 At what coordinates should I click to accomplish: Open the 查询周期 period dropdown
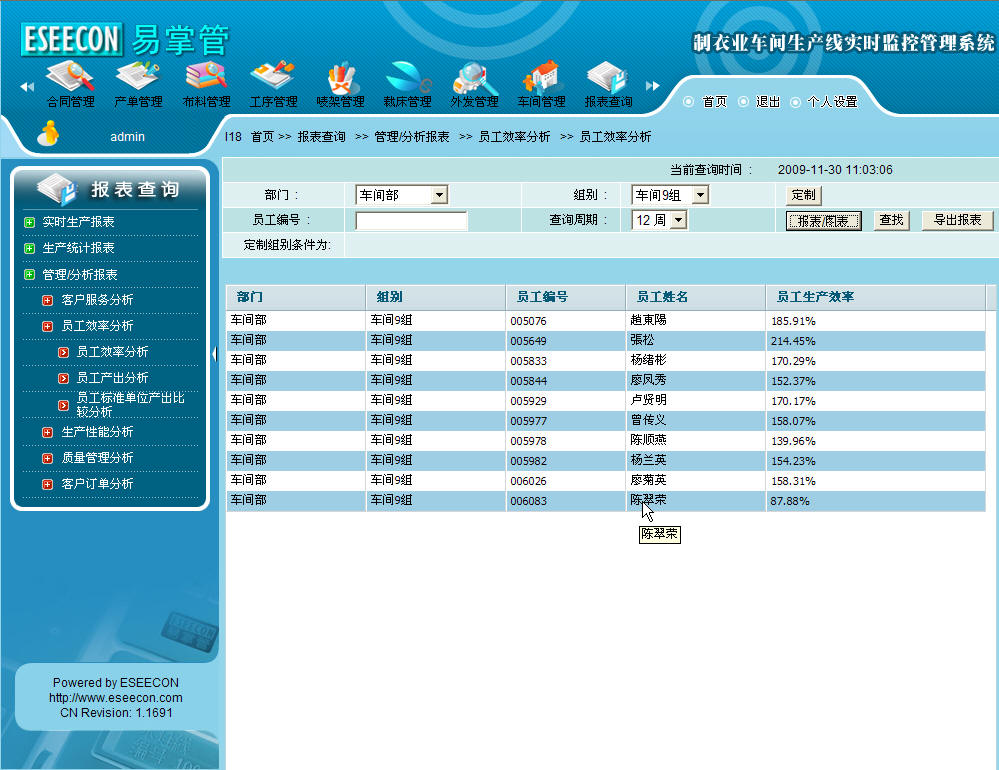tap(678, 221)
